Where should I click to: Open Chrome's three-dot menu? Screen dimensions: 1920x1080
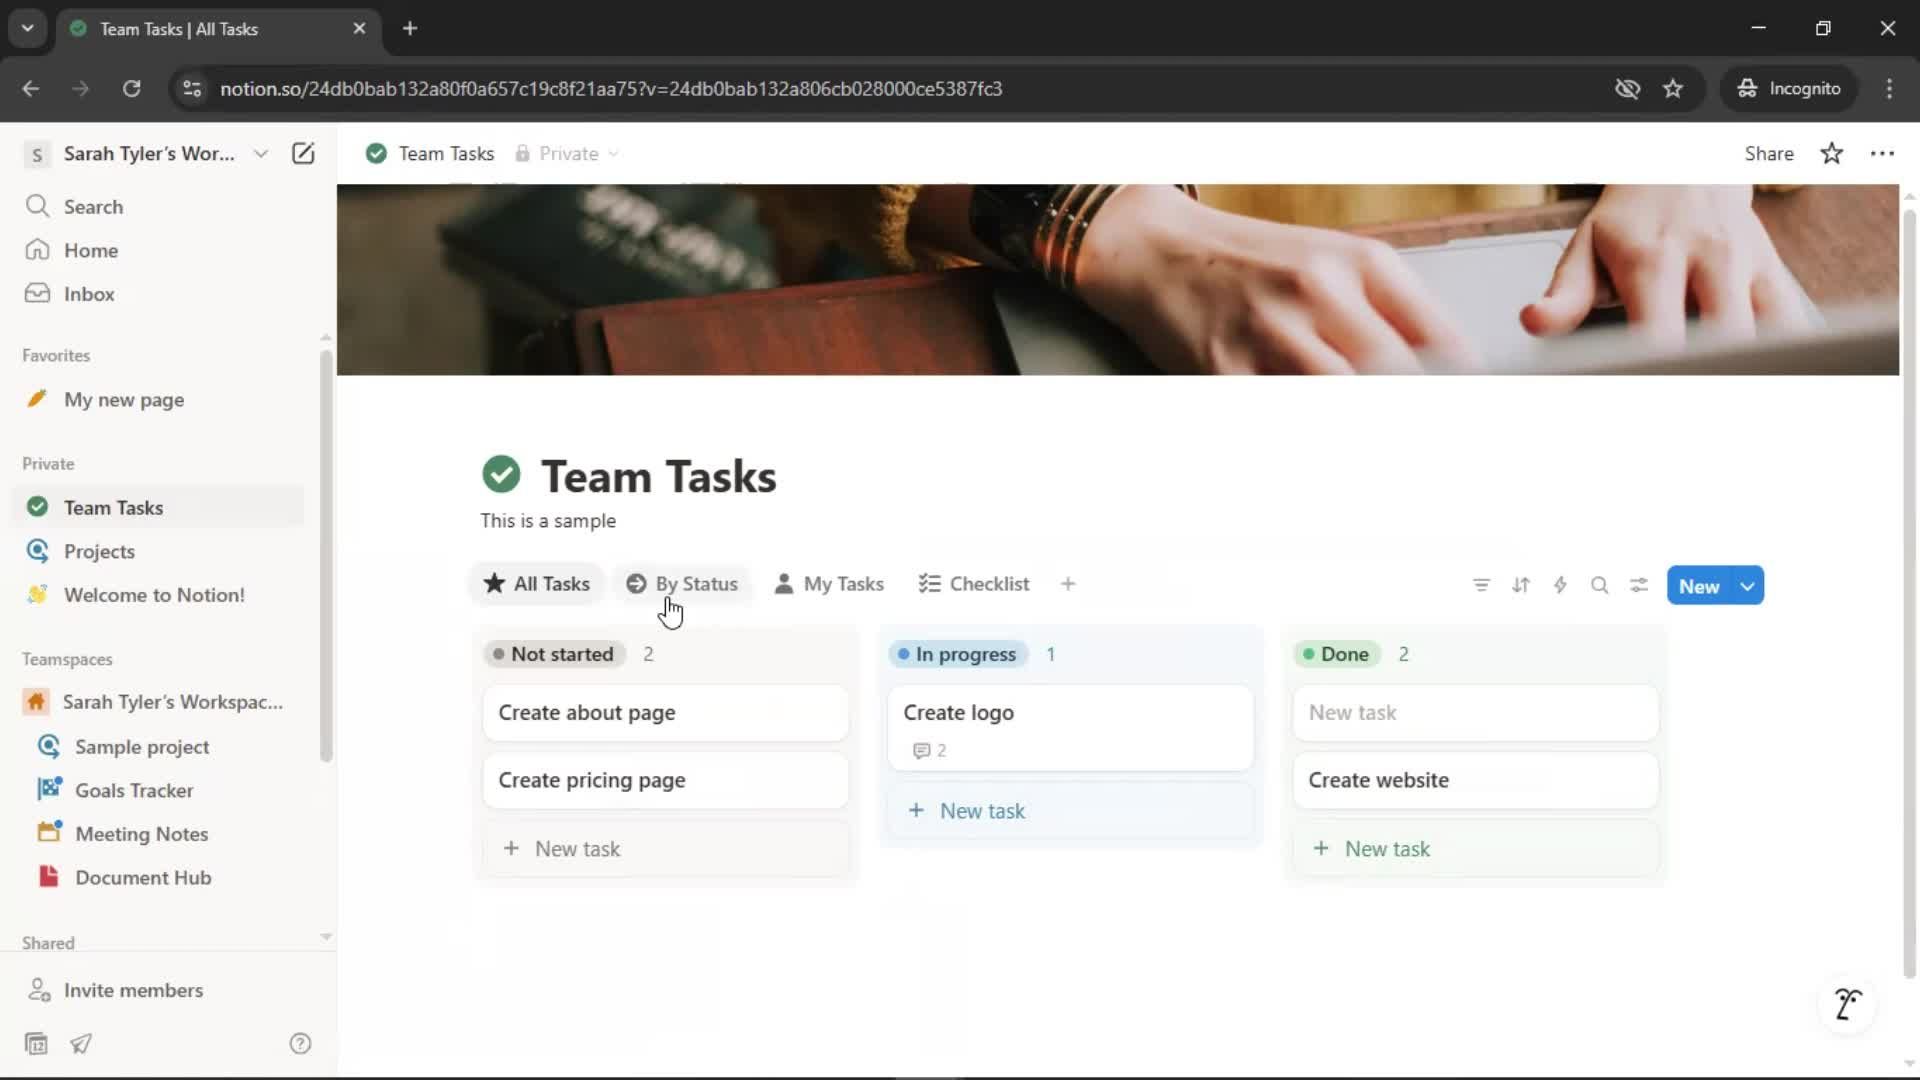tap(1889, 88)
